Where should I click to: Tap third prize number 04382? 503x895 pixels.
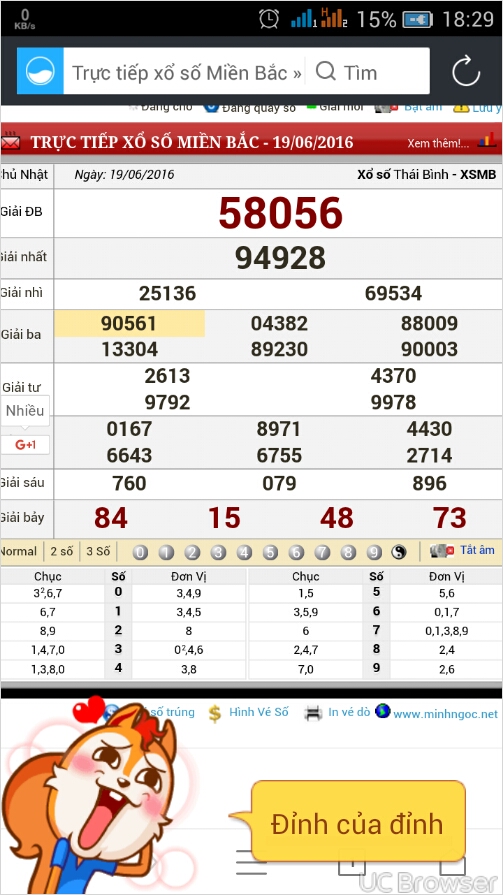[x=279, y=324]
